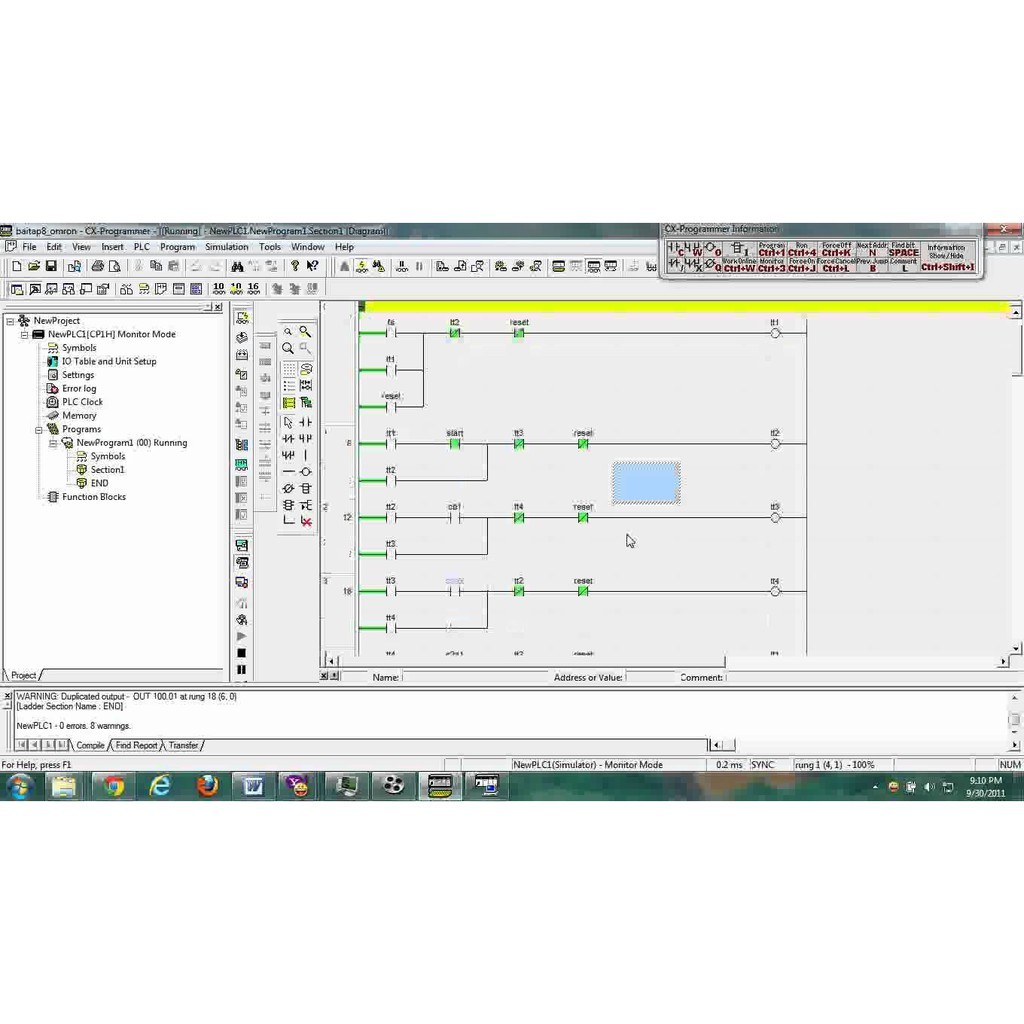Click the ladder diagram right scroll arrow

click(1004, 661)
